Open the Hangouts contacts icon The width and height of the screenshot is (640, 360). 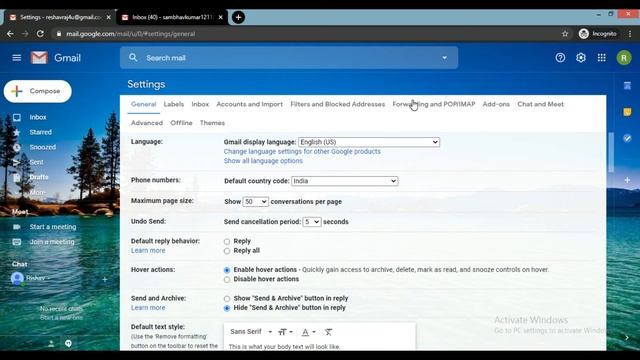[51, 344]
